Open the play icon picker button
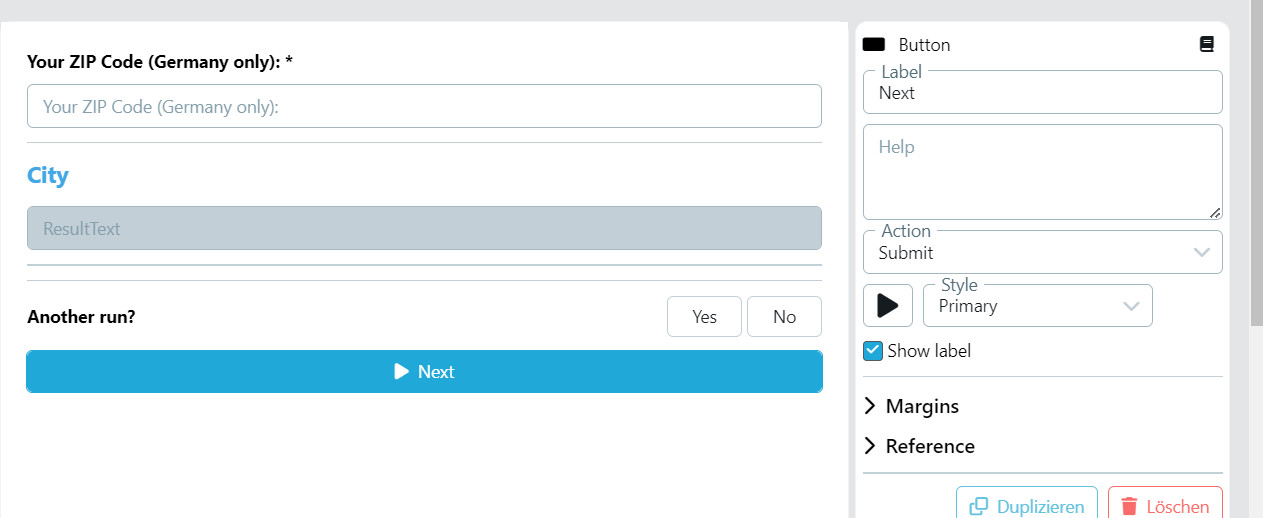 pos(888,306)
